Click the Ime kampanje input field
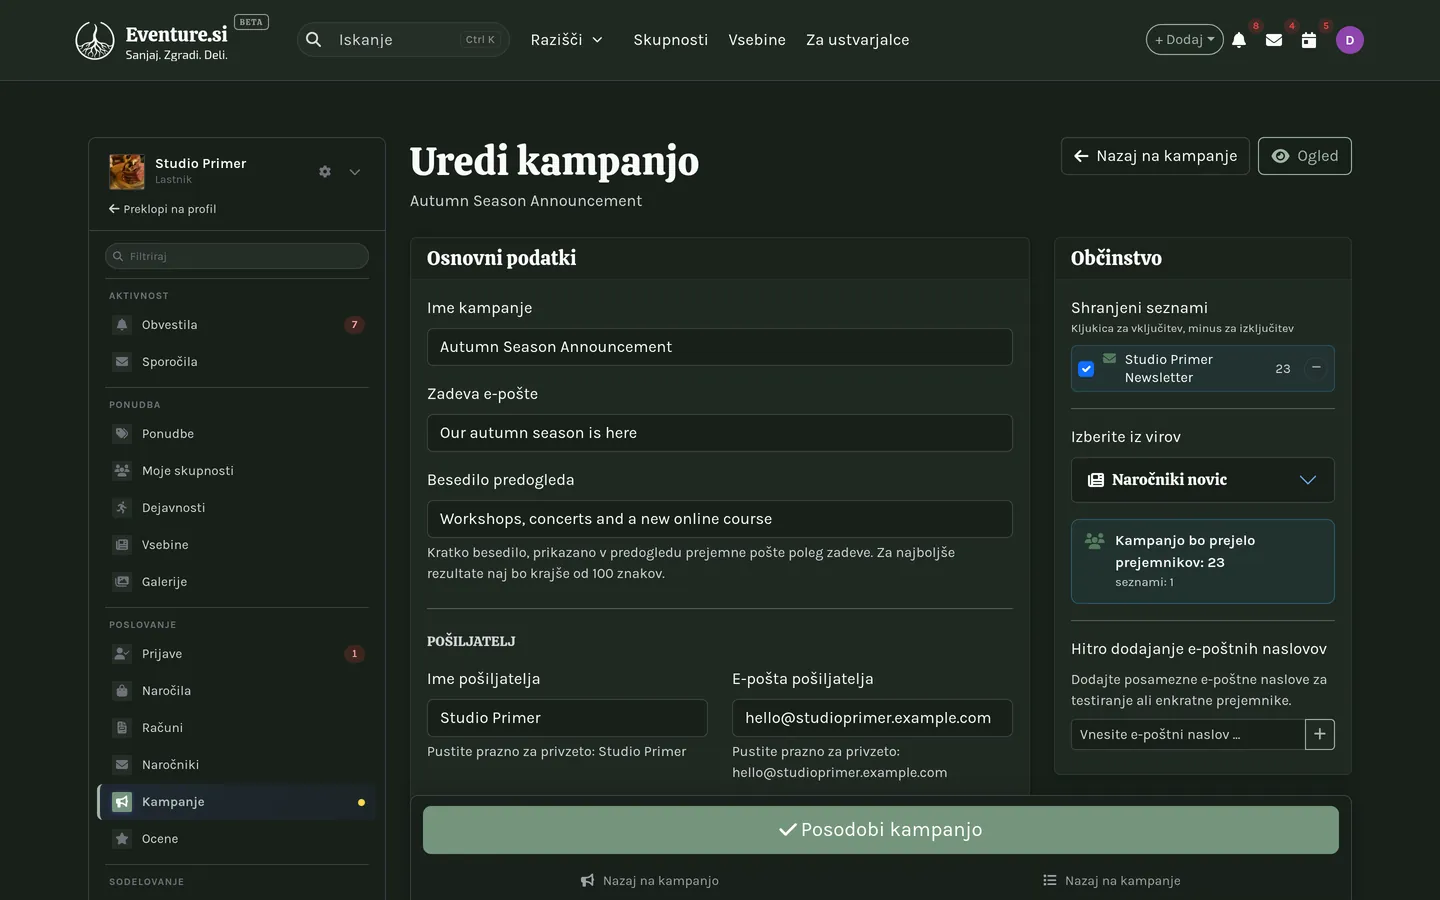Image resolution: width=1440 pixels, height=900 pixels. pos(720,347)
